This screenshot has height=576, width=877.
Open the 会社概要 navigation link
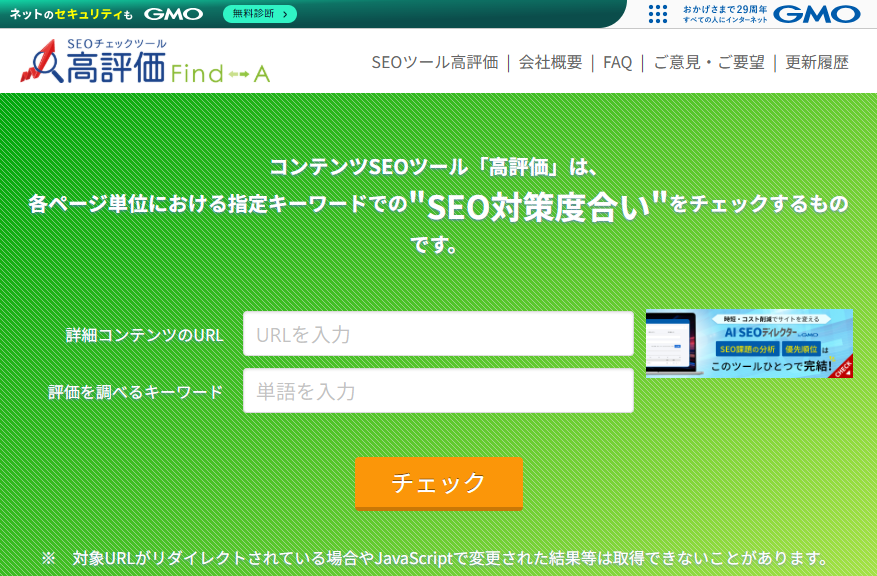pyautogui.click(x=550, y=62)
